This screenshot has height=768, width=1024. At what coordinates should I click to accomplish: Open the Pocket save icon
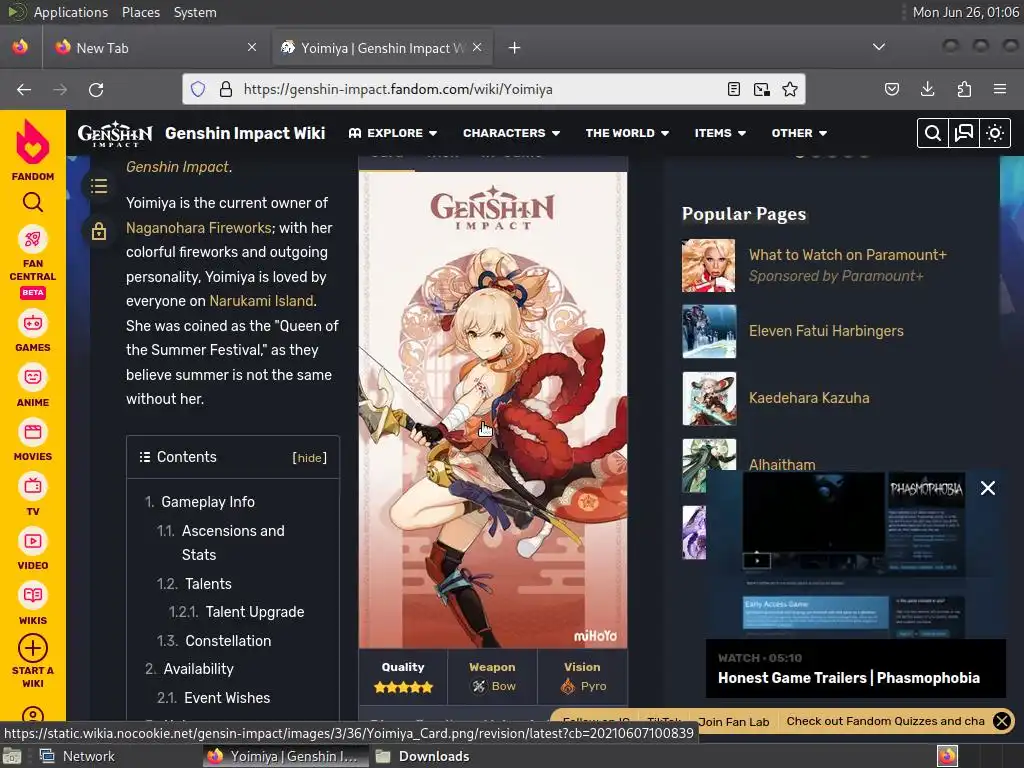coord(892,89)
